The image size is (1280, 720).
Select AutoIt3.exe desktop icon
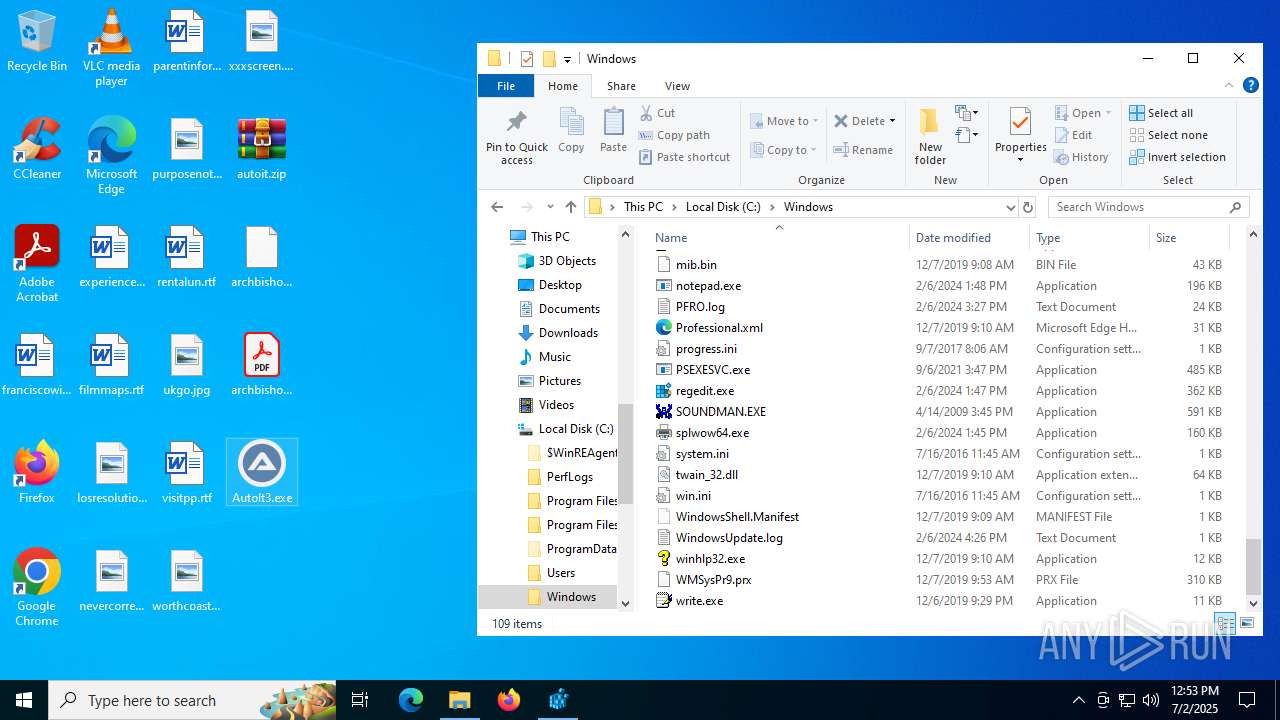click(x=262, y=472)
